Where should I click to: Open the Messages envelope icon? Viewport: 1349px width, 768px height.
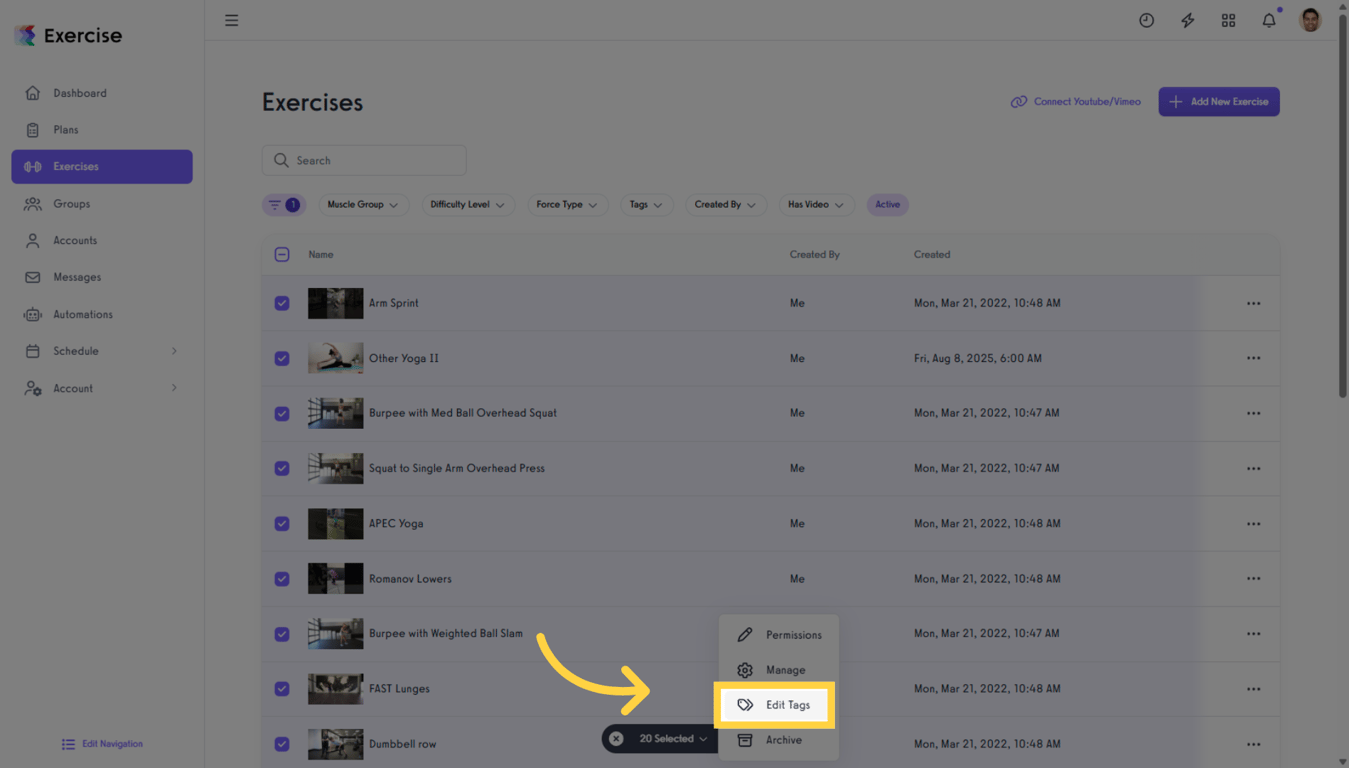point(33,277)
